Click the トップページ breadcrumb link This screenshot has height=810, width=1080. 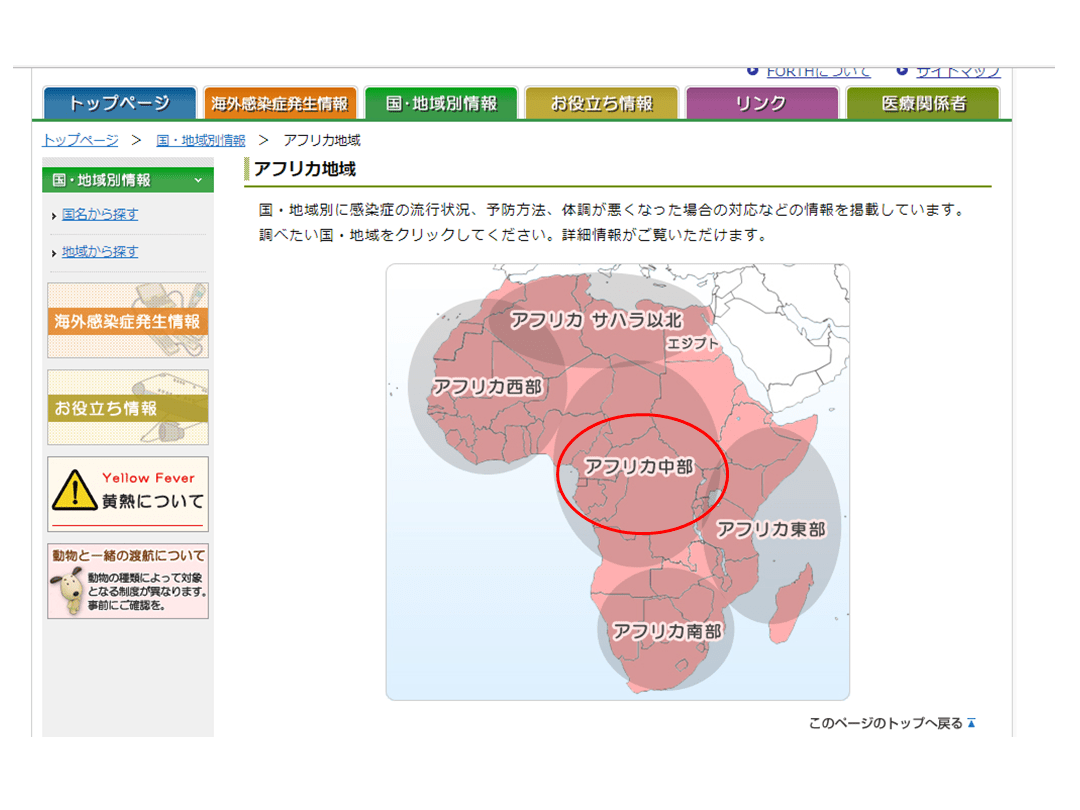pos(80,140)
